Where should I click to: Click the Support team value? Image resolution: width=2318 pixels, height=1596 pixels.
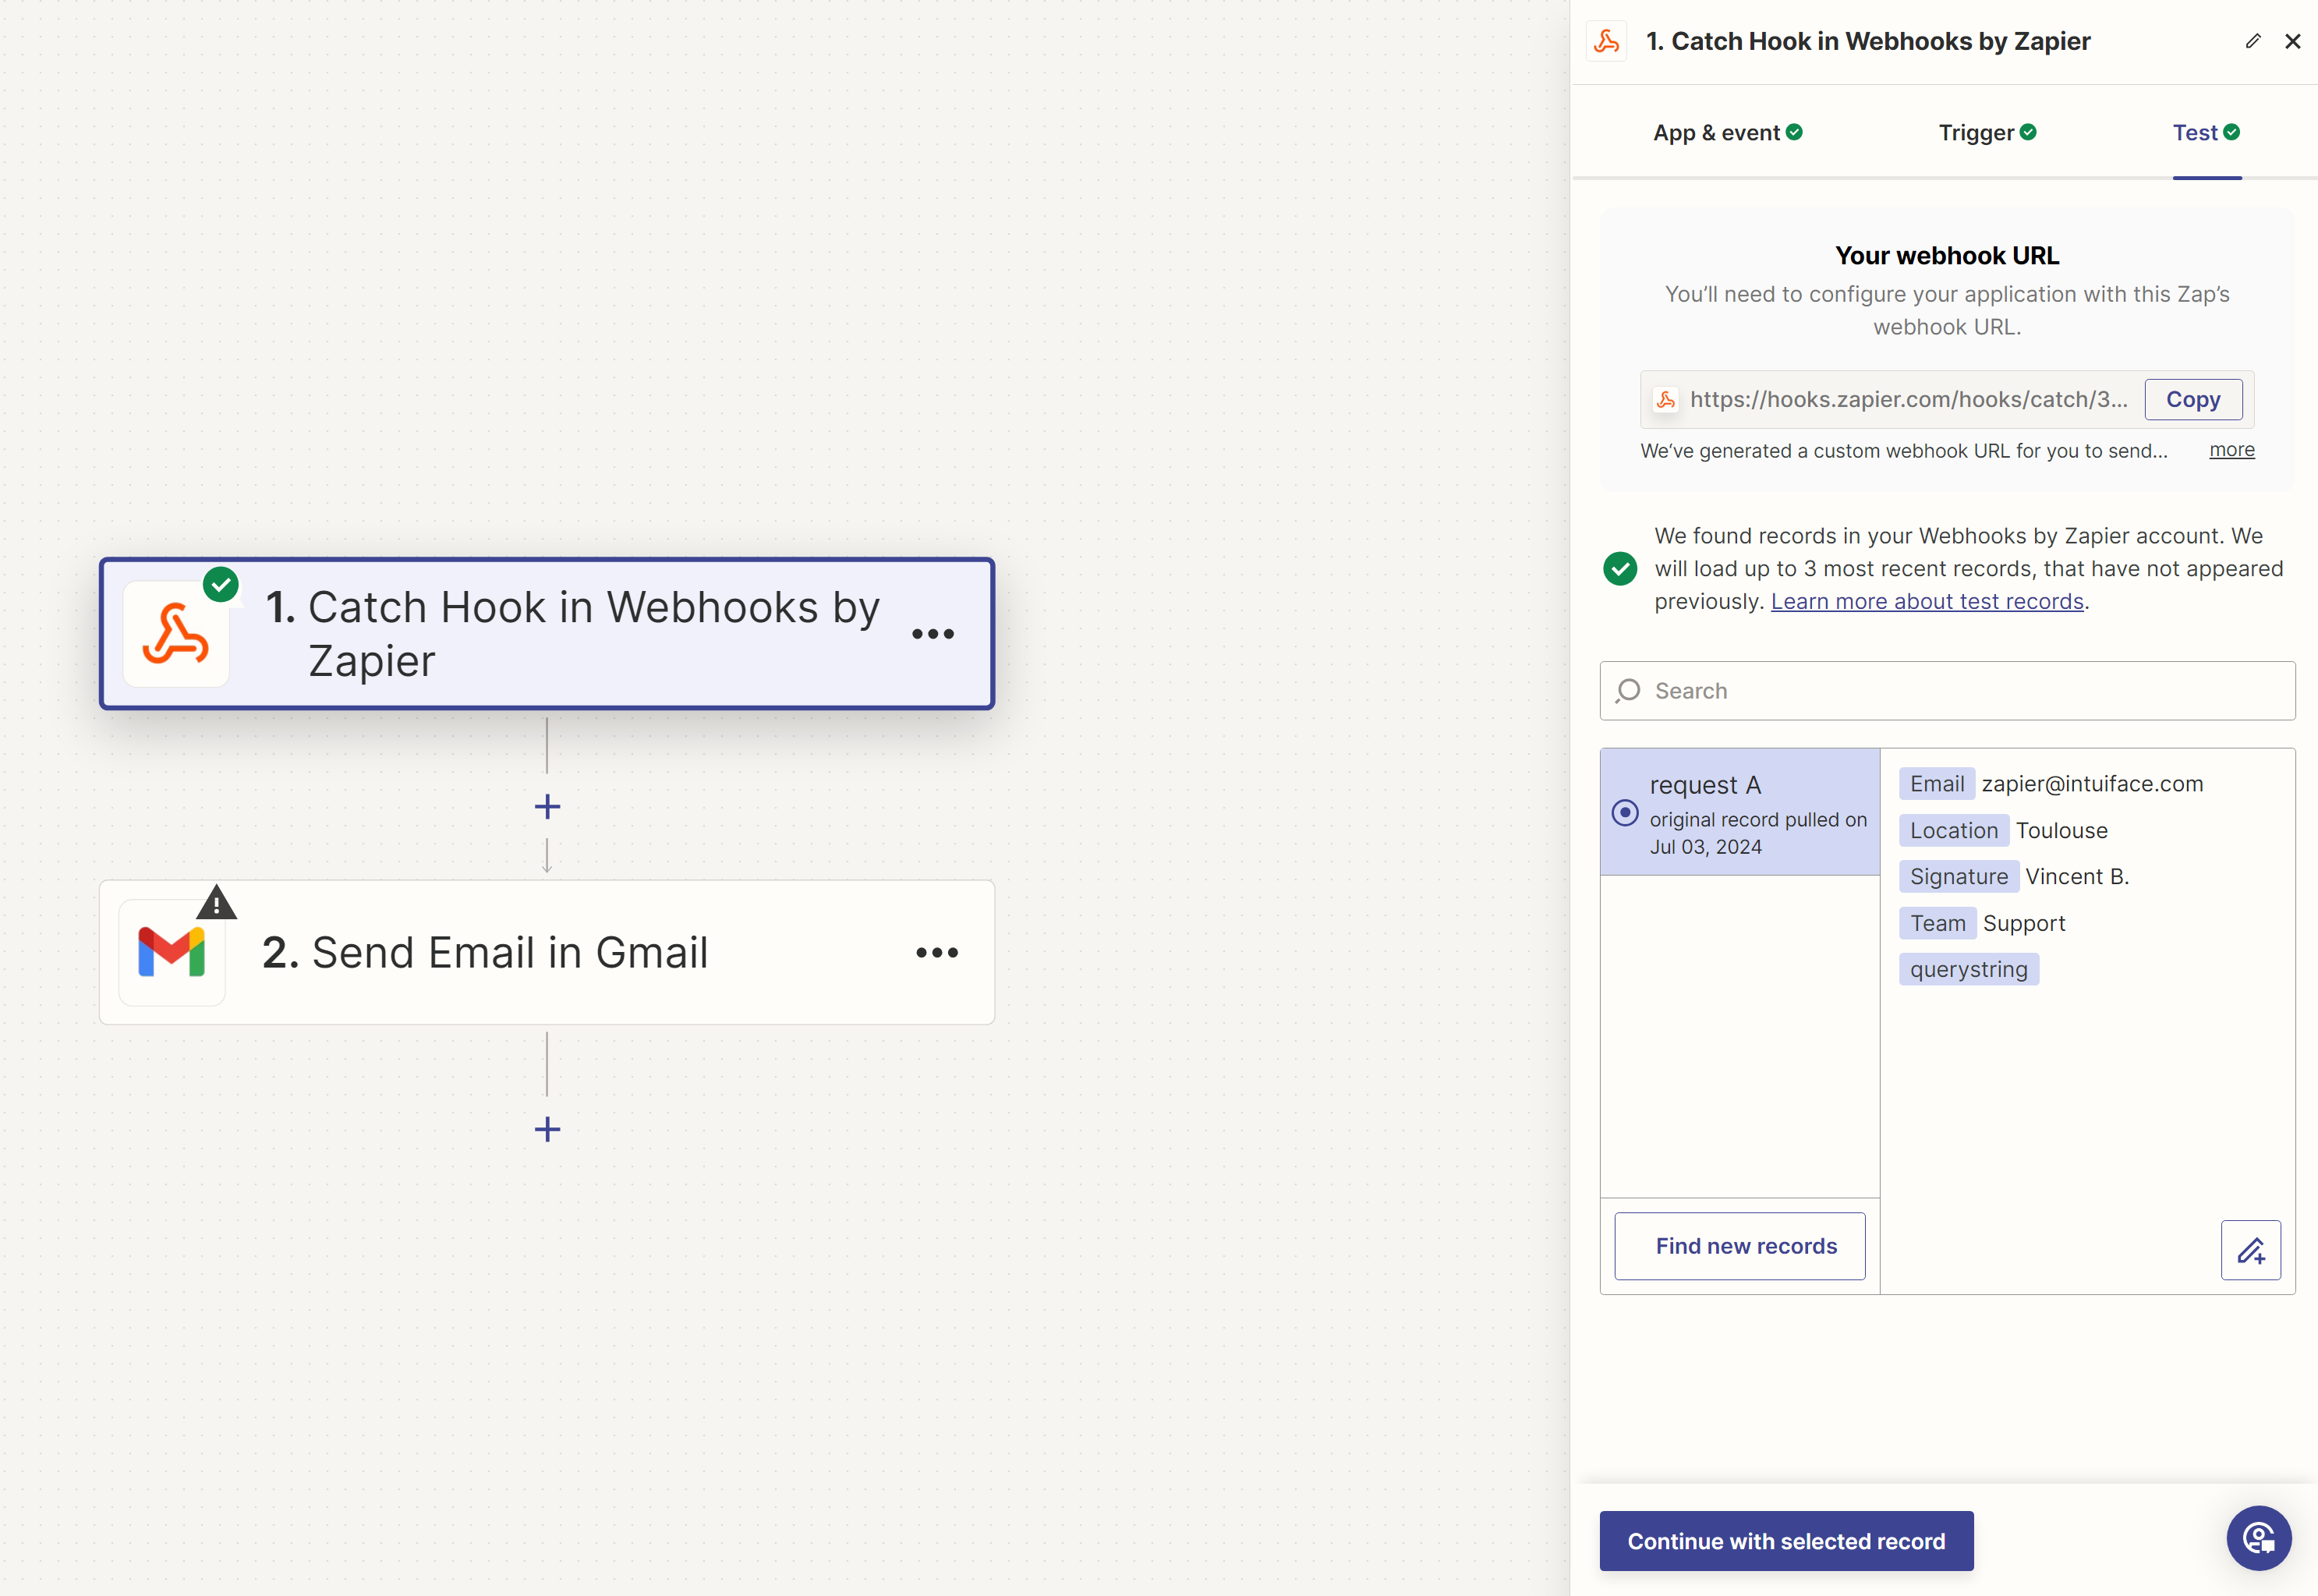(x=2024, y=924)
